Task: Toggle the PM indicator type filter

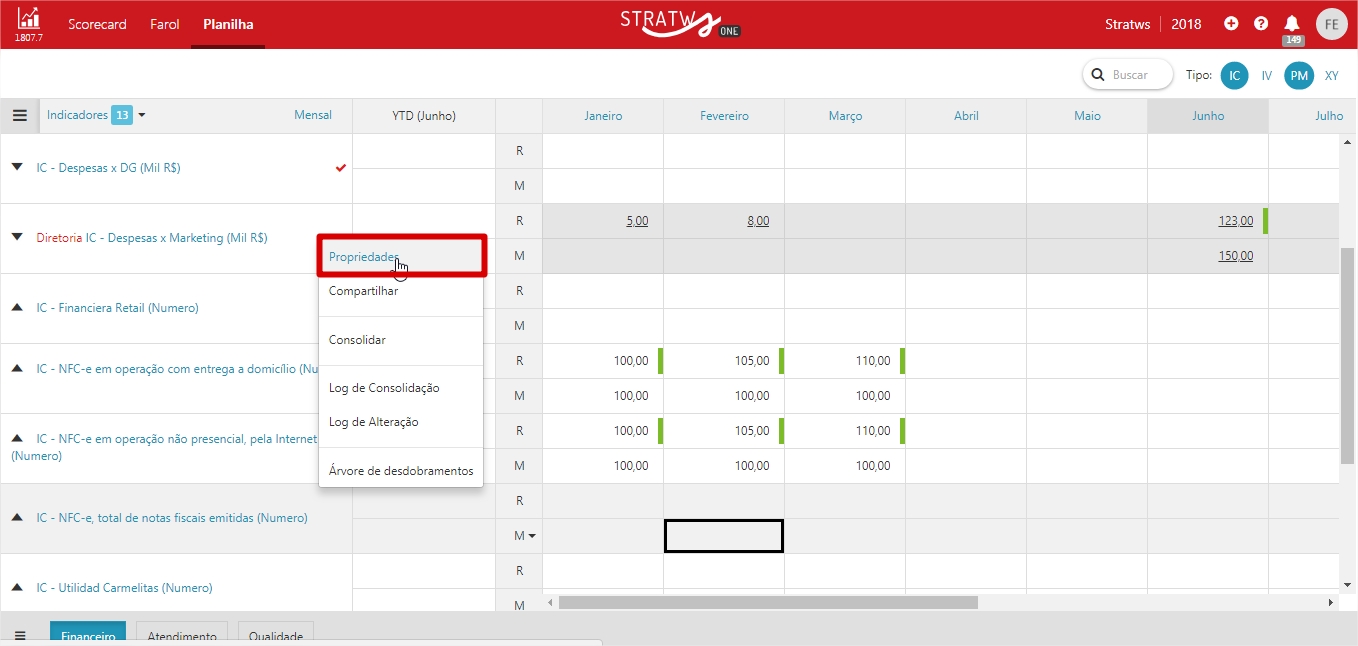Action: (x=1300, y=75)
